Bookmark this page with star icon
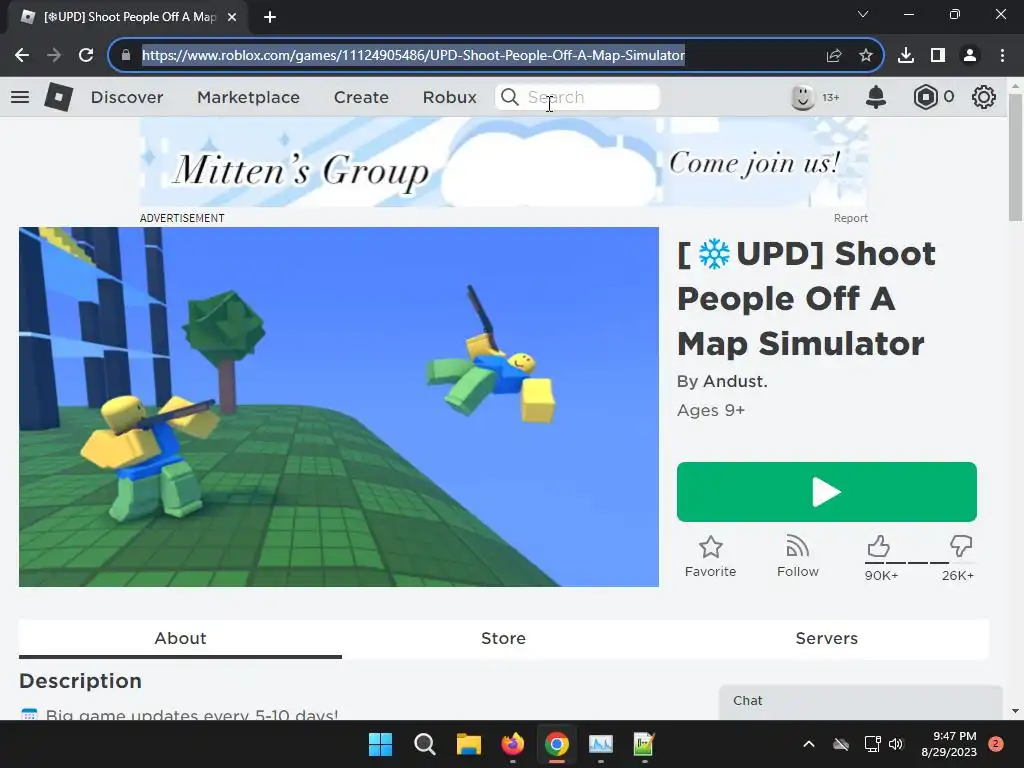This screenshot has height=768, width=1024. (866, 56)
